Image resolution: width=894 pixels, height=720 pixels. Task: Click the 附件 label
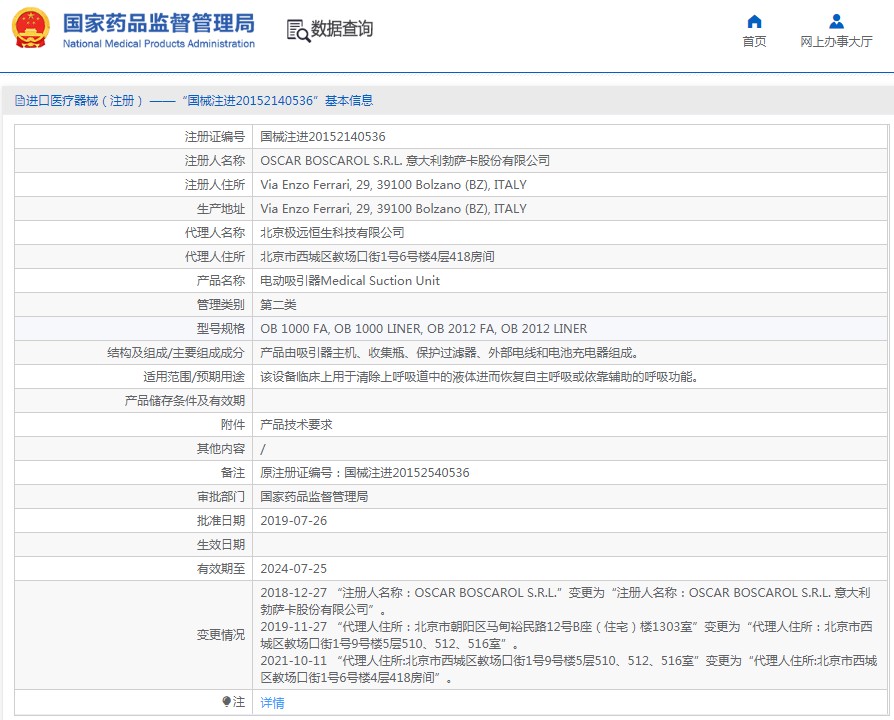pyautogui.click(x=233, y=425)
